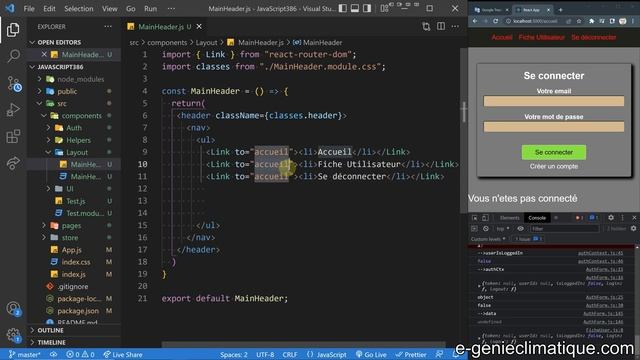The image size is (640, 360).
Task: Open the Manage gear in activity bar
Action: [x=13, y=335]
